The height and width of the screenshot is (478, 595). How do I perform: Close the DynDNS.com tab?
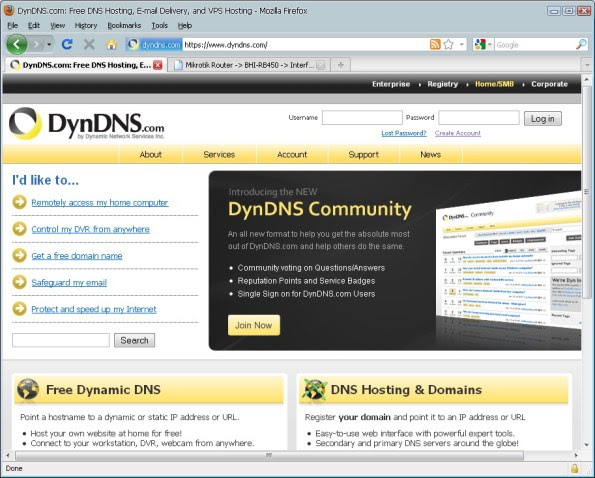(157, 65)
